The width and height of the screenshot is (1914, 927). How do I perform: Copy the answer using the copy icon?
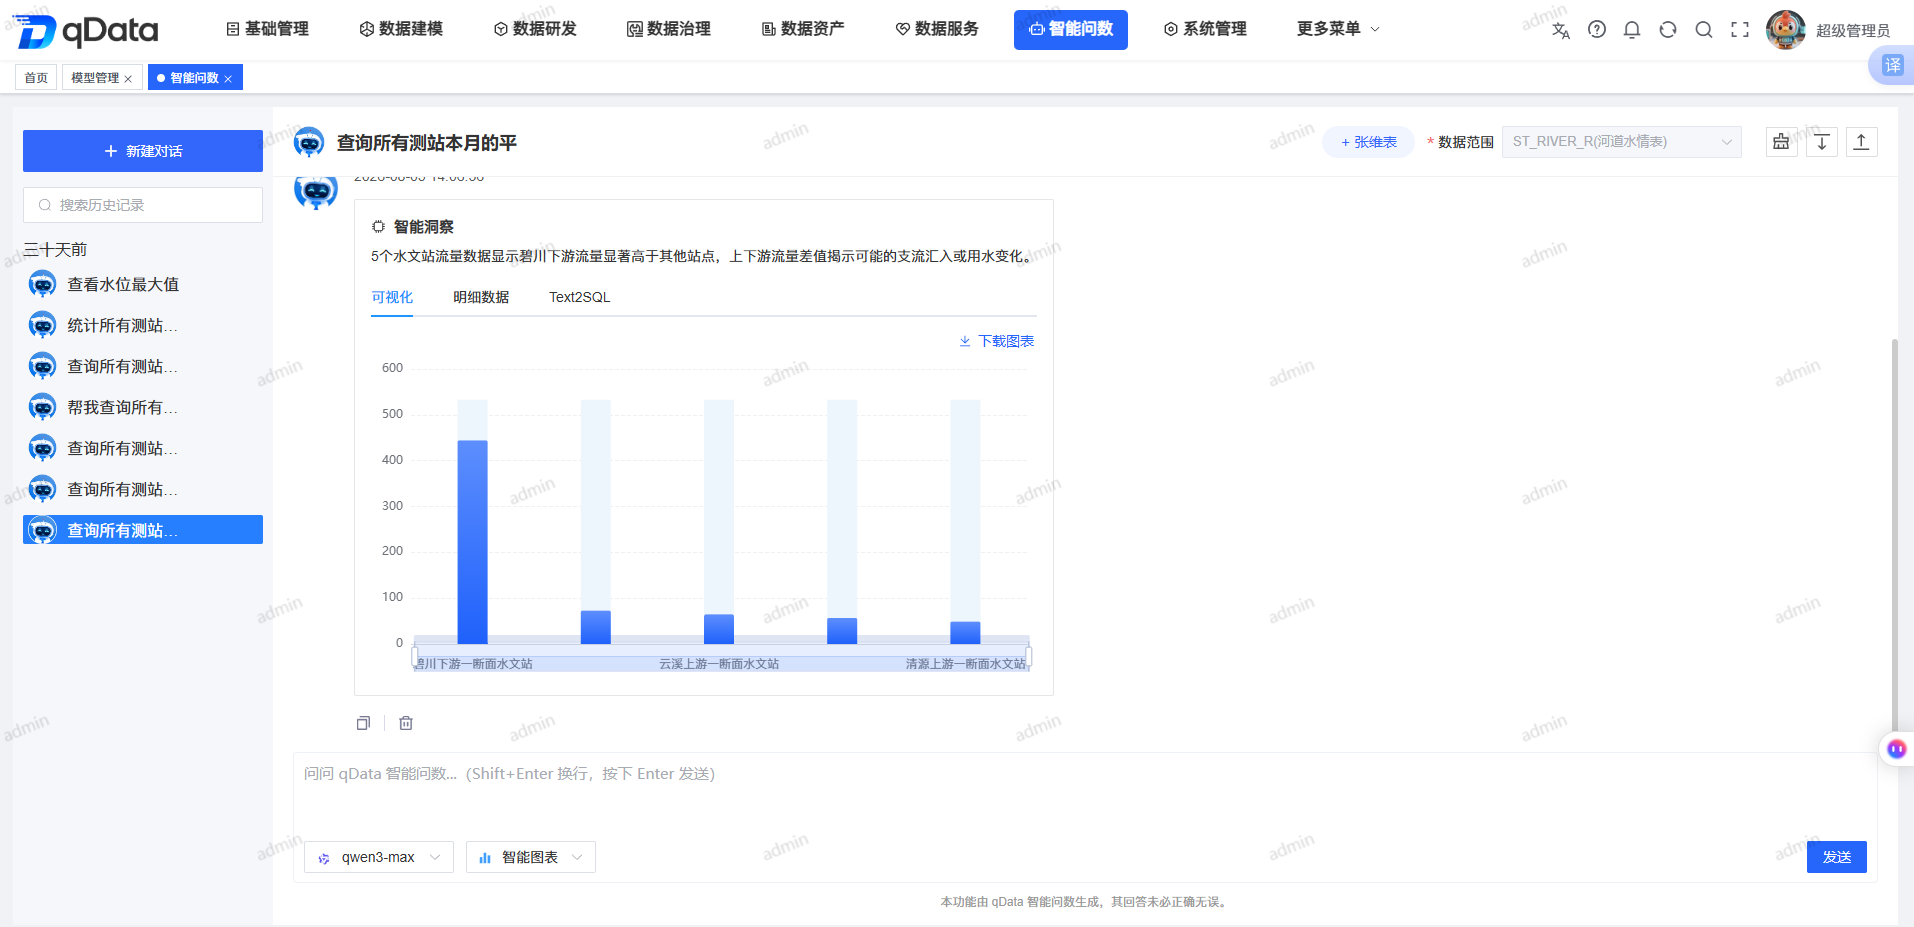pos(363,723)
